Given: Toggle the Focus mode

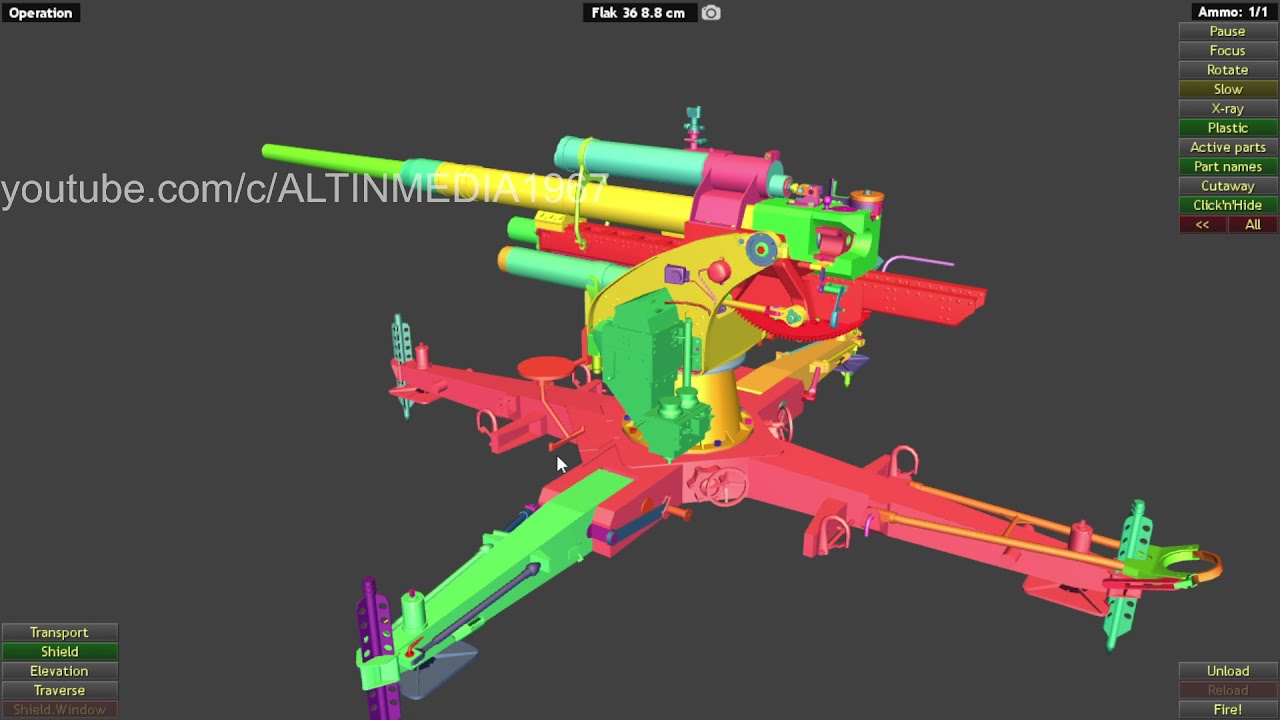Looking at the screenshot, I should [1227, 51].
